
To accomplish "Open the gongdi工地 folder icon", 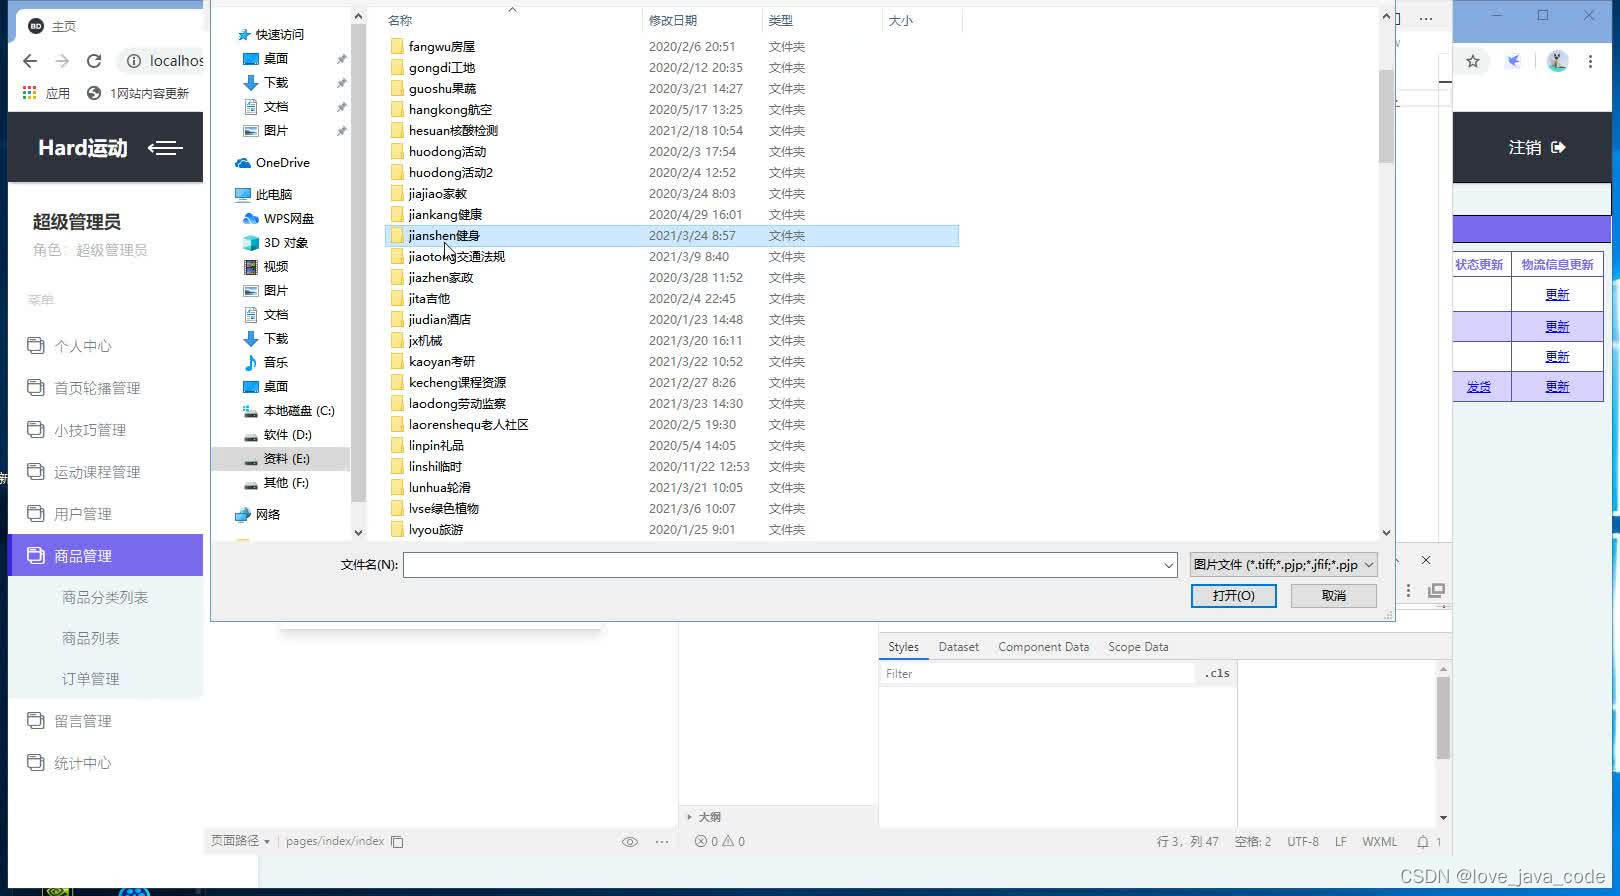I will 397,67.
